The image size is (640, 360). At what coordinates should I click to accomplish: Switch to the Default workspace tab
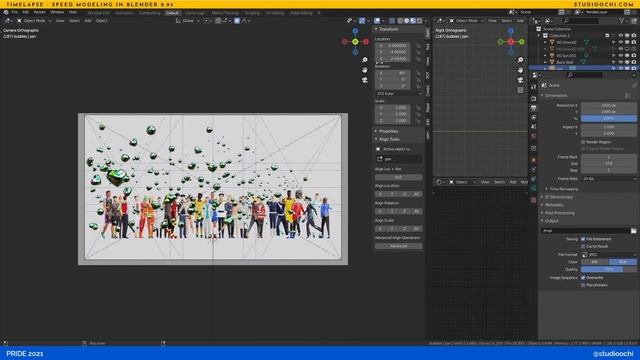point(172,13)
